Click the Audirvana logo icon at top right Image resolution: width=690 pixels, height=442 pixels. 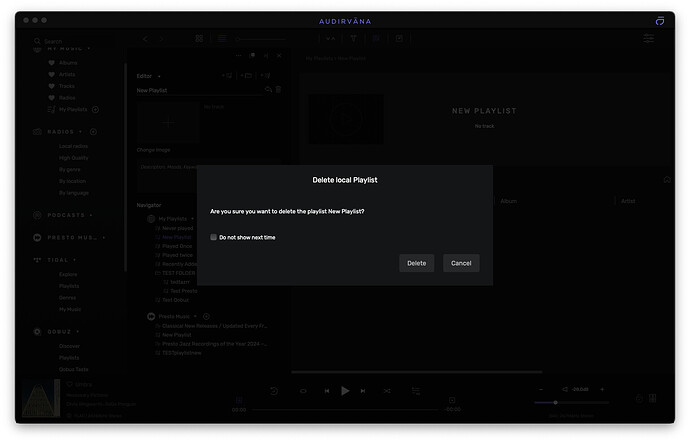(x=660, y=21)
